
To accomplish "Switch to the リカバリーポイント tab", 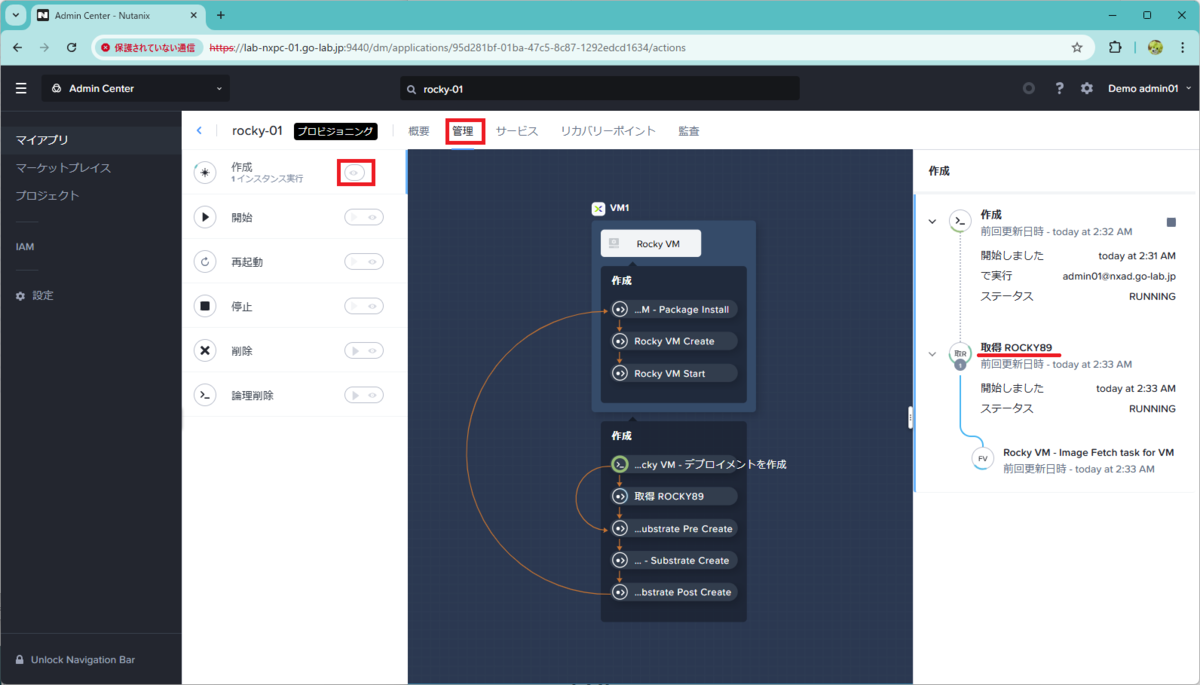I will pyautogui.click(x=608, y=131).
